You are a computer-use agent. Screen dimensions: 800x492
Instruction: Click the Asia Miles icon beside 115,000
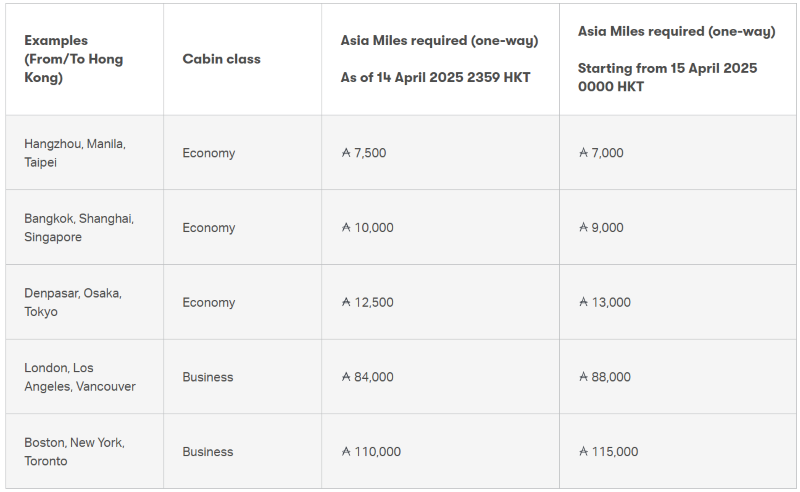tap(584, 452)
